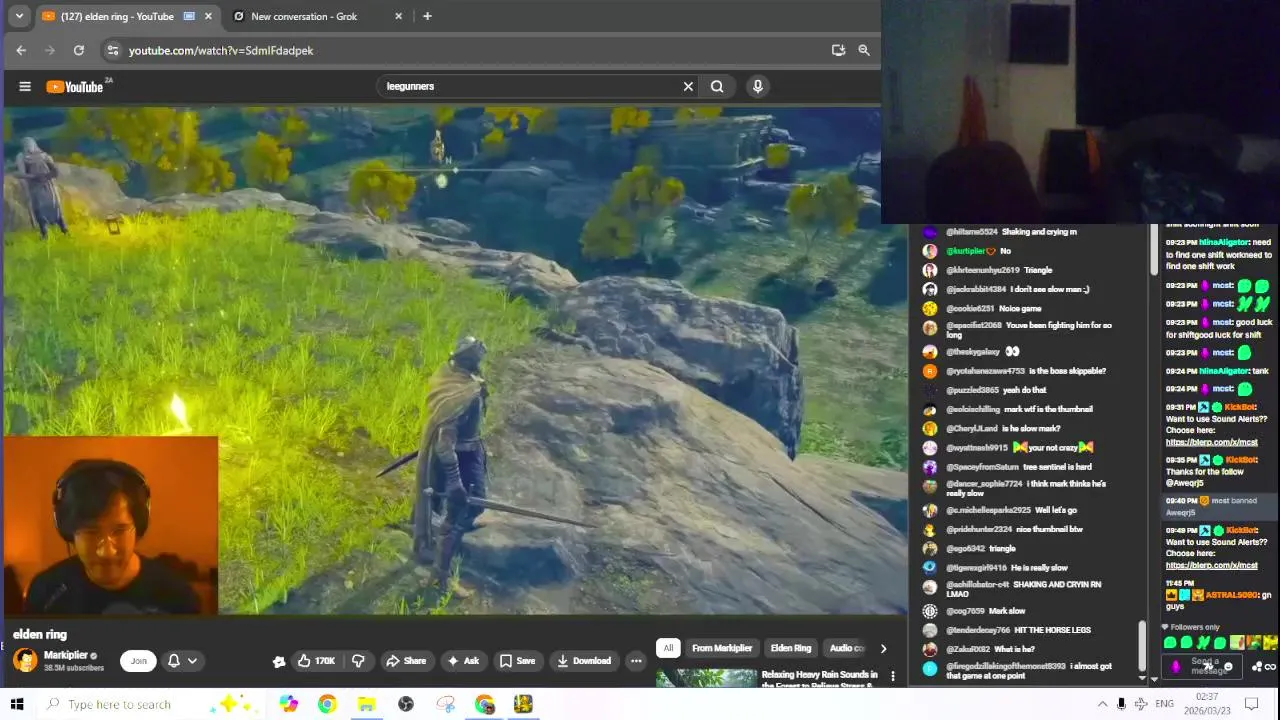Open install app icon in address bar
This screenshot has width=1280, height=720.
838,50
